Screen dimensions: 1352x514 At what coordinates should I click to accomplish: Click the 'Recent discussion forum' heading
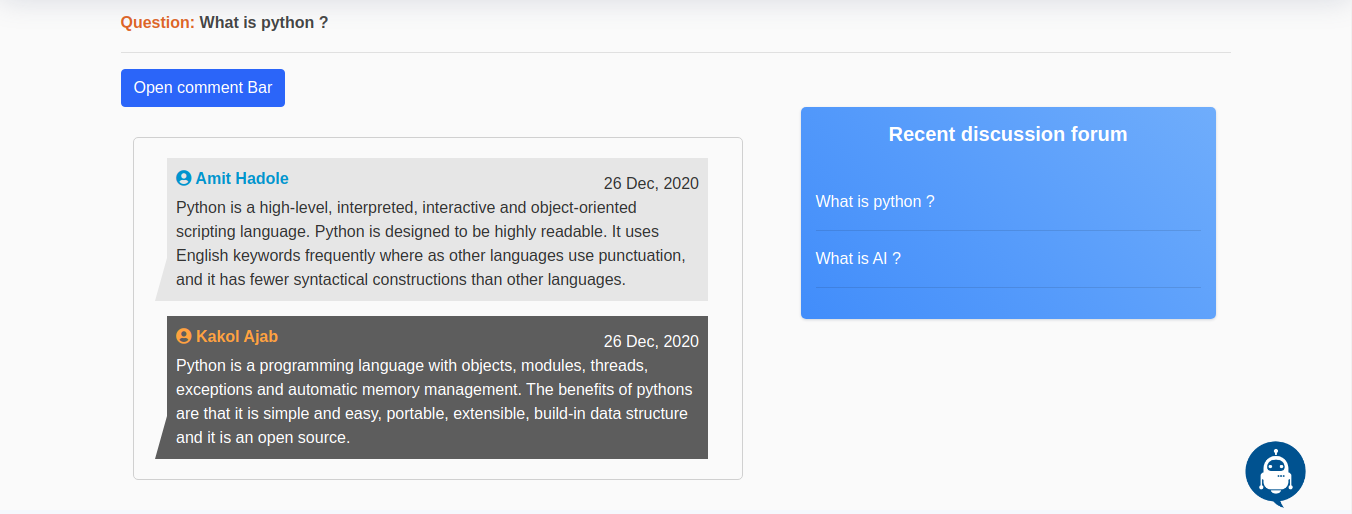tap(1008, 134)
